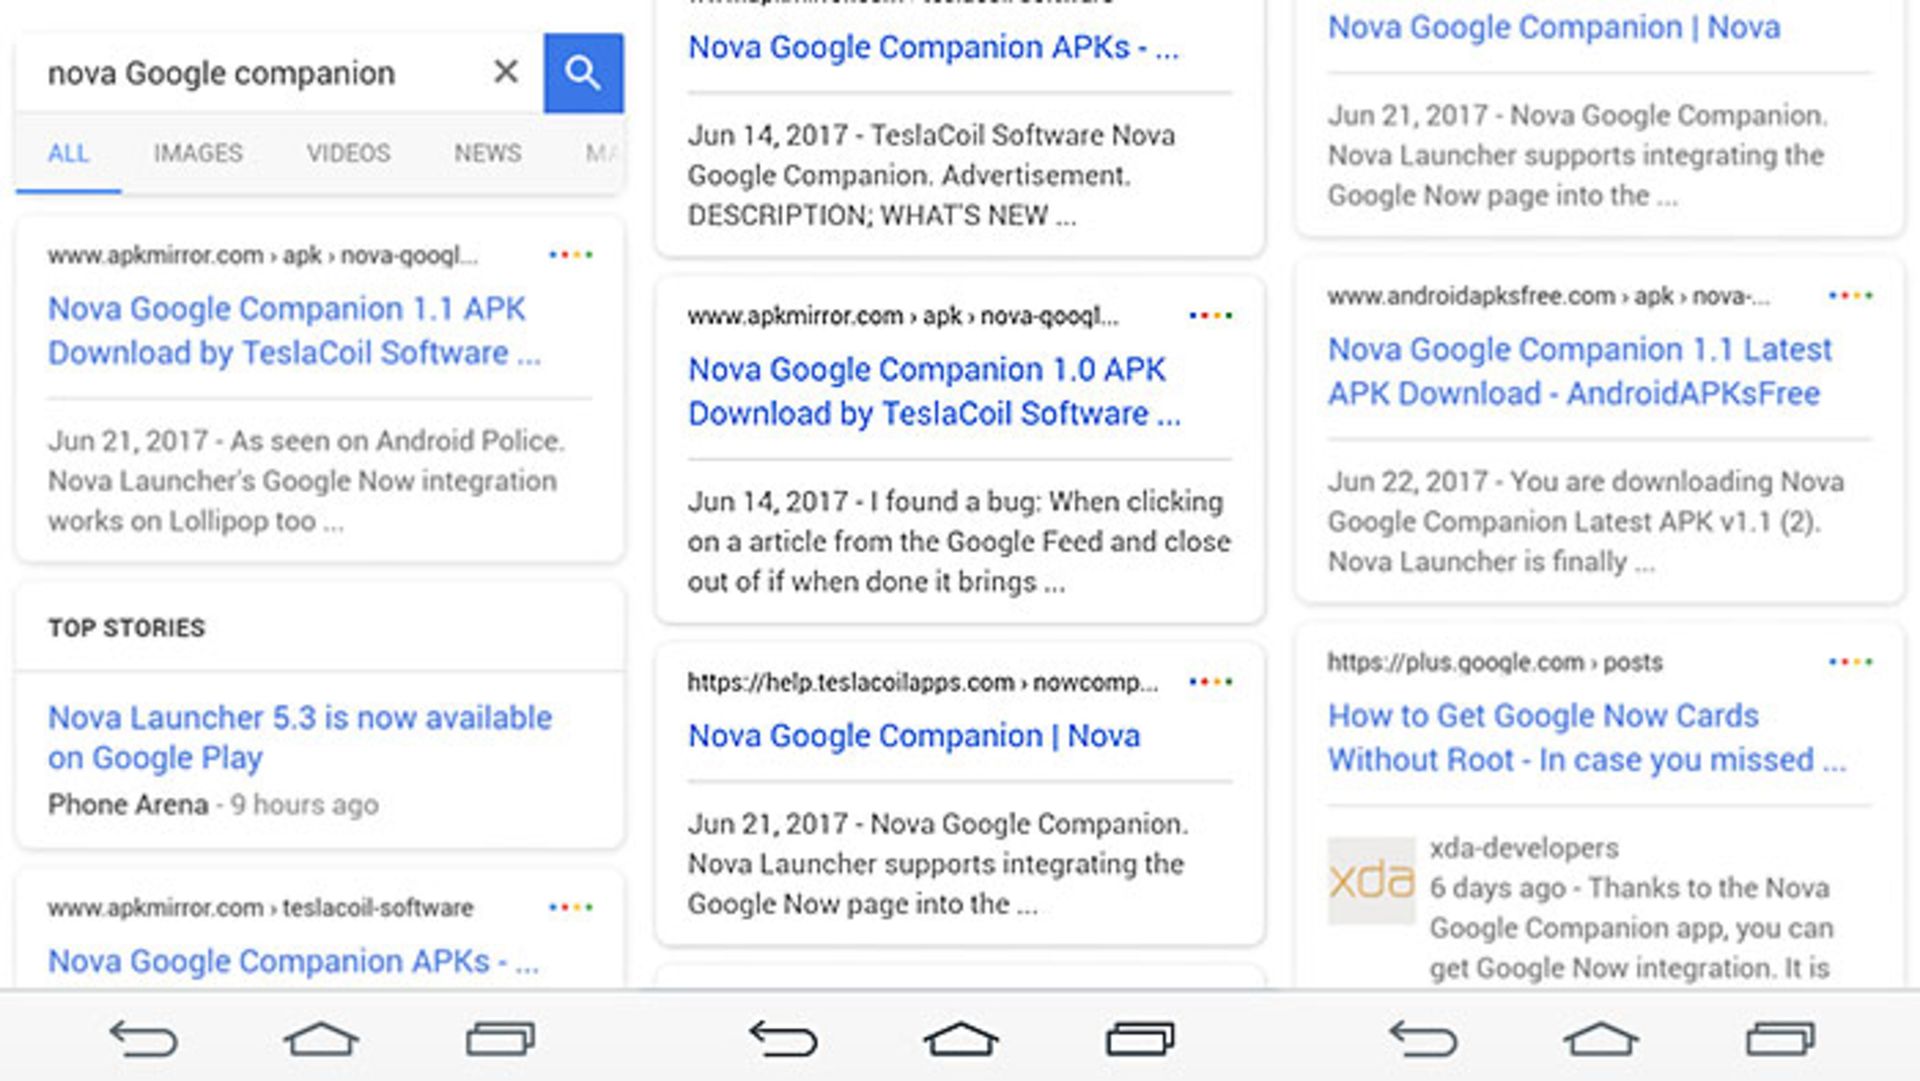Click 'Phone Arena - 9 hours ago' source line
1920x1081 pixels.
pos(213,805)
